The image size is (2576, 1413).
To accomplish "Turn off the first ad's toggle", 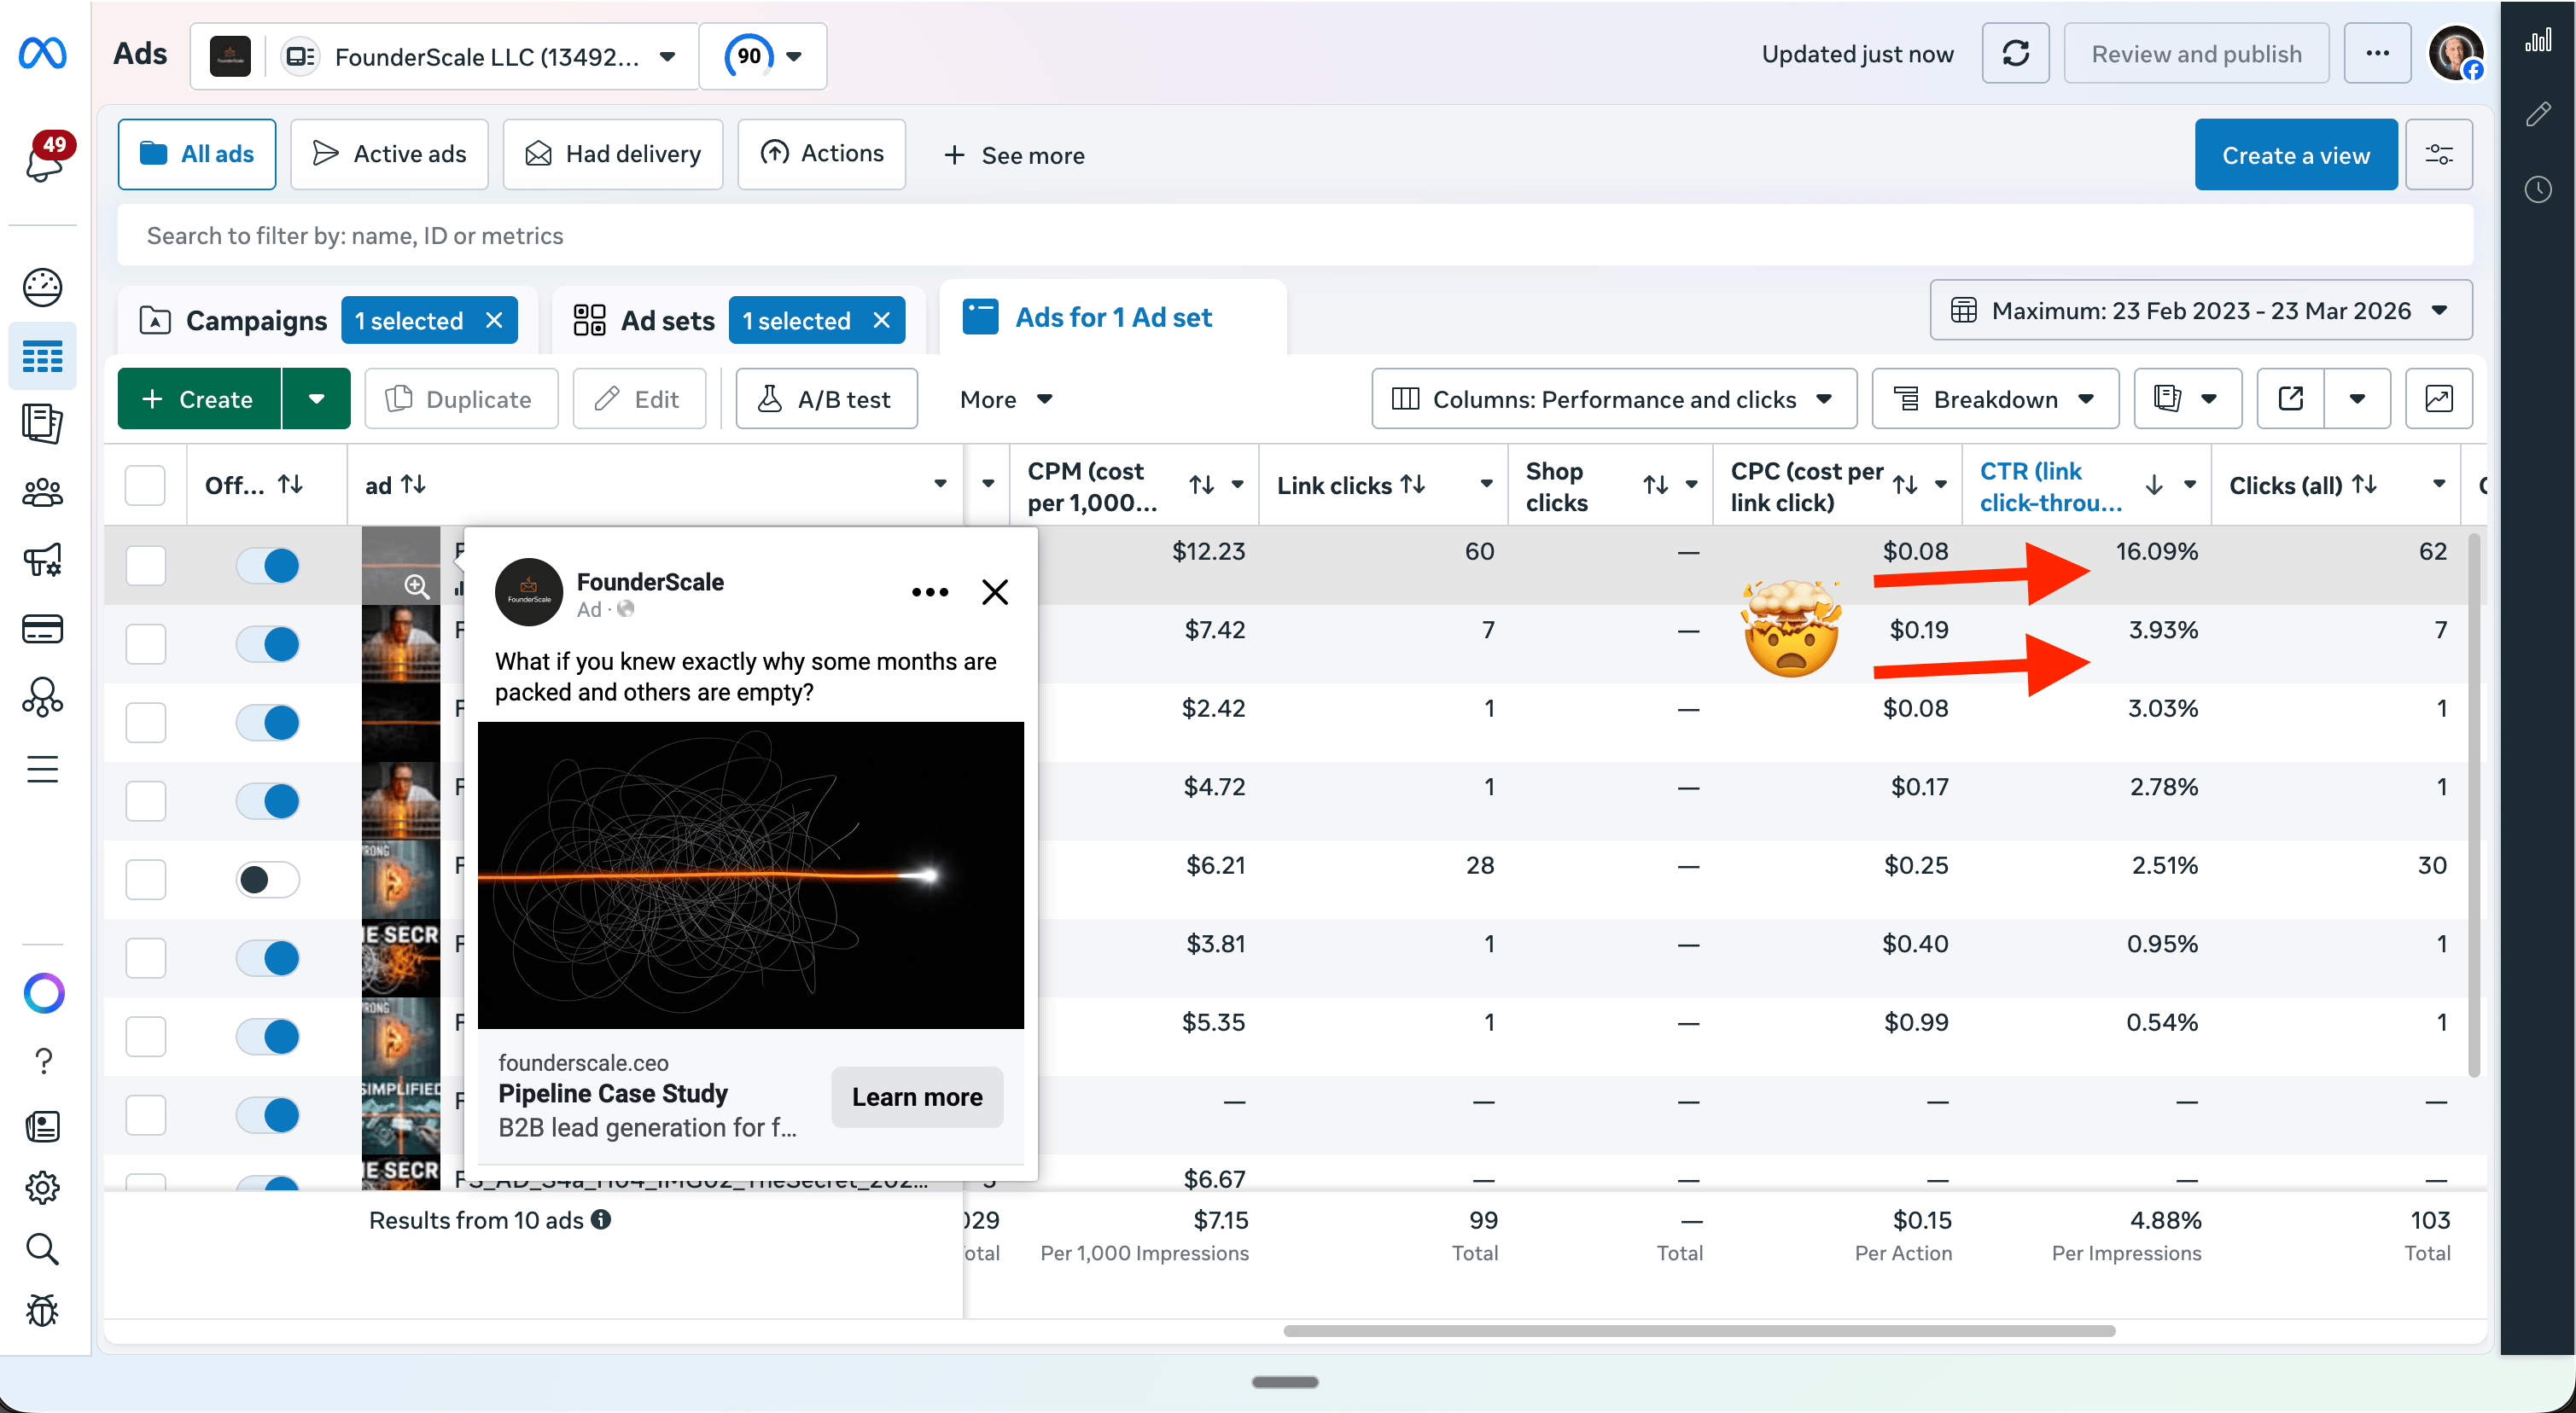I will click(x=268, y=565).
